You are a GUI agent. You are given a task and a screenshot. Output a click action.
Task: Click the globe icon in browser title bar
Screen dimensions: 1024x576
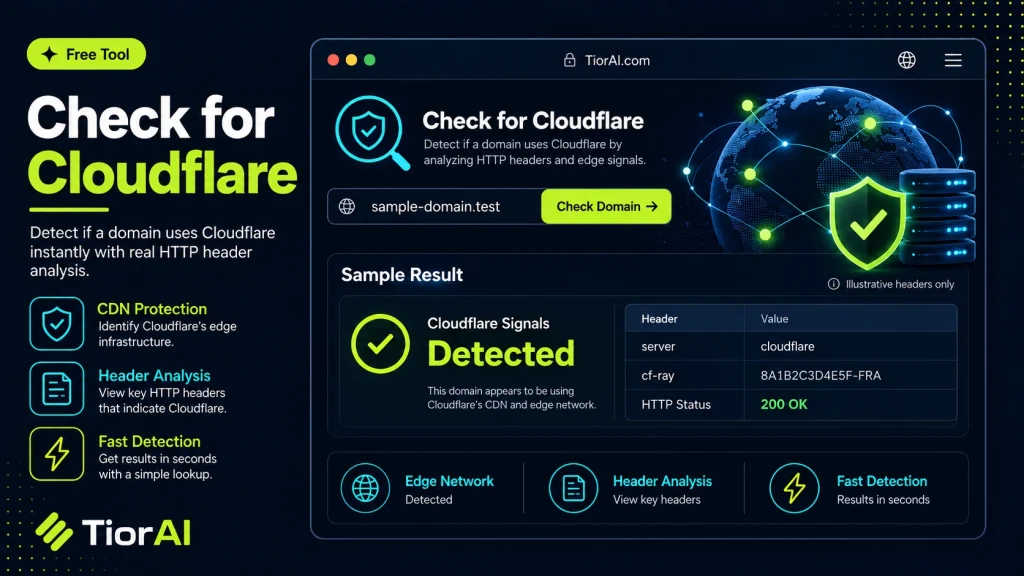pos(906,60)
